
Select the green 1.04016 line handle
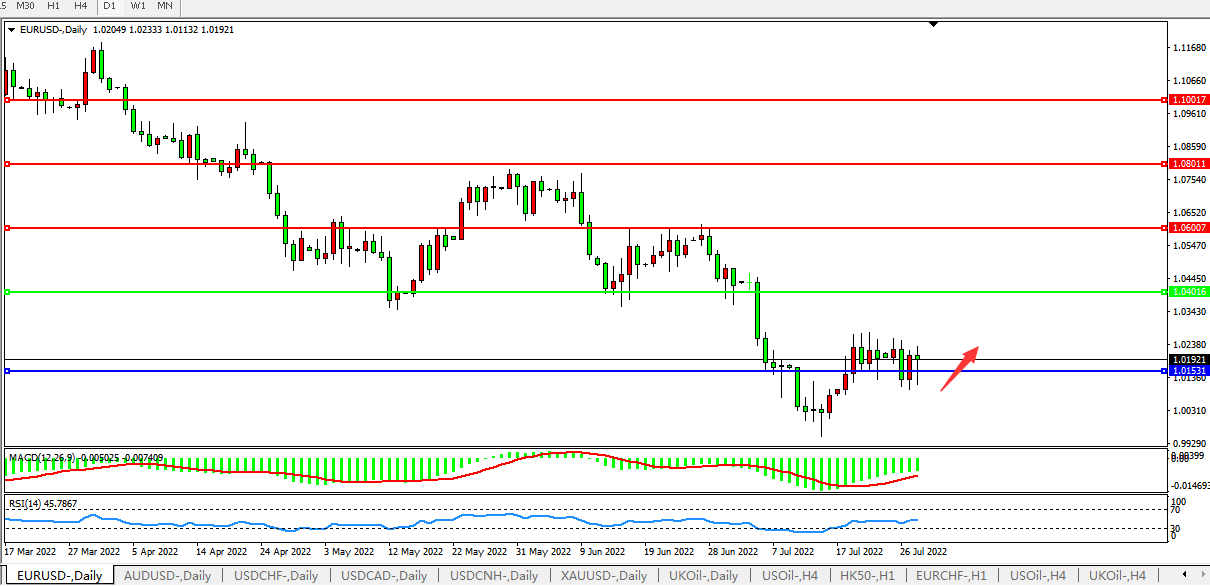coord(8,292)
